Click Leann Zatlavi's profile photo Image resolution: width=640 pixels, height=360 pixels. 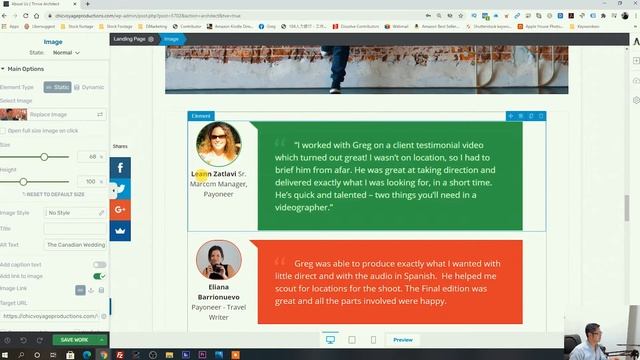tap(218, 144)
